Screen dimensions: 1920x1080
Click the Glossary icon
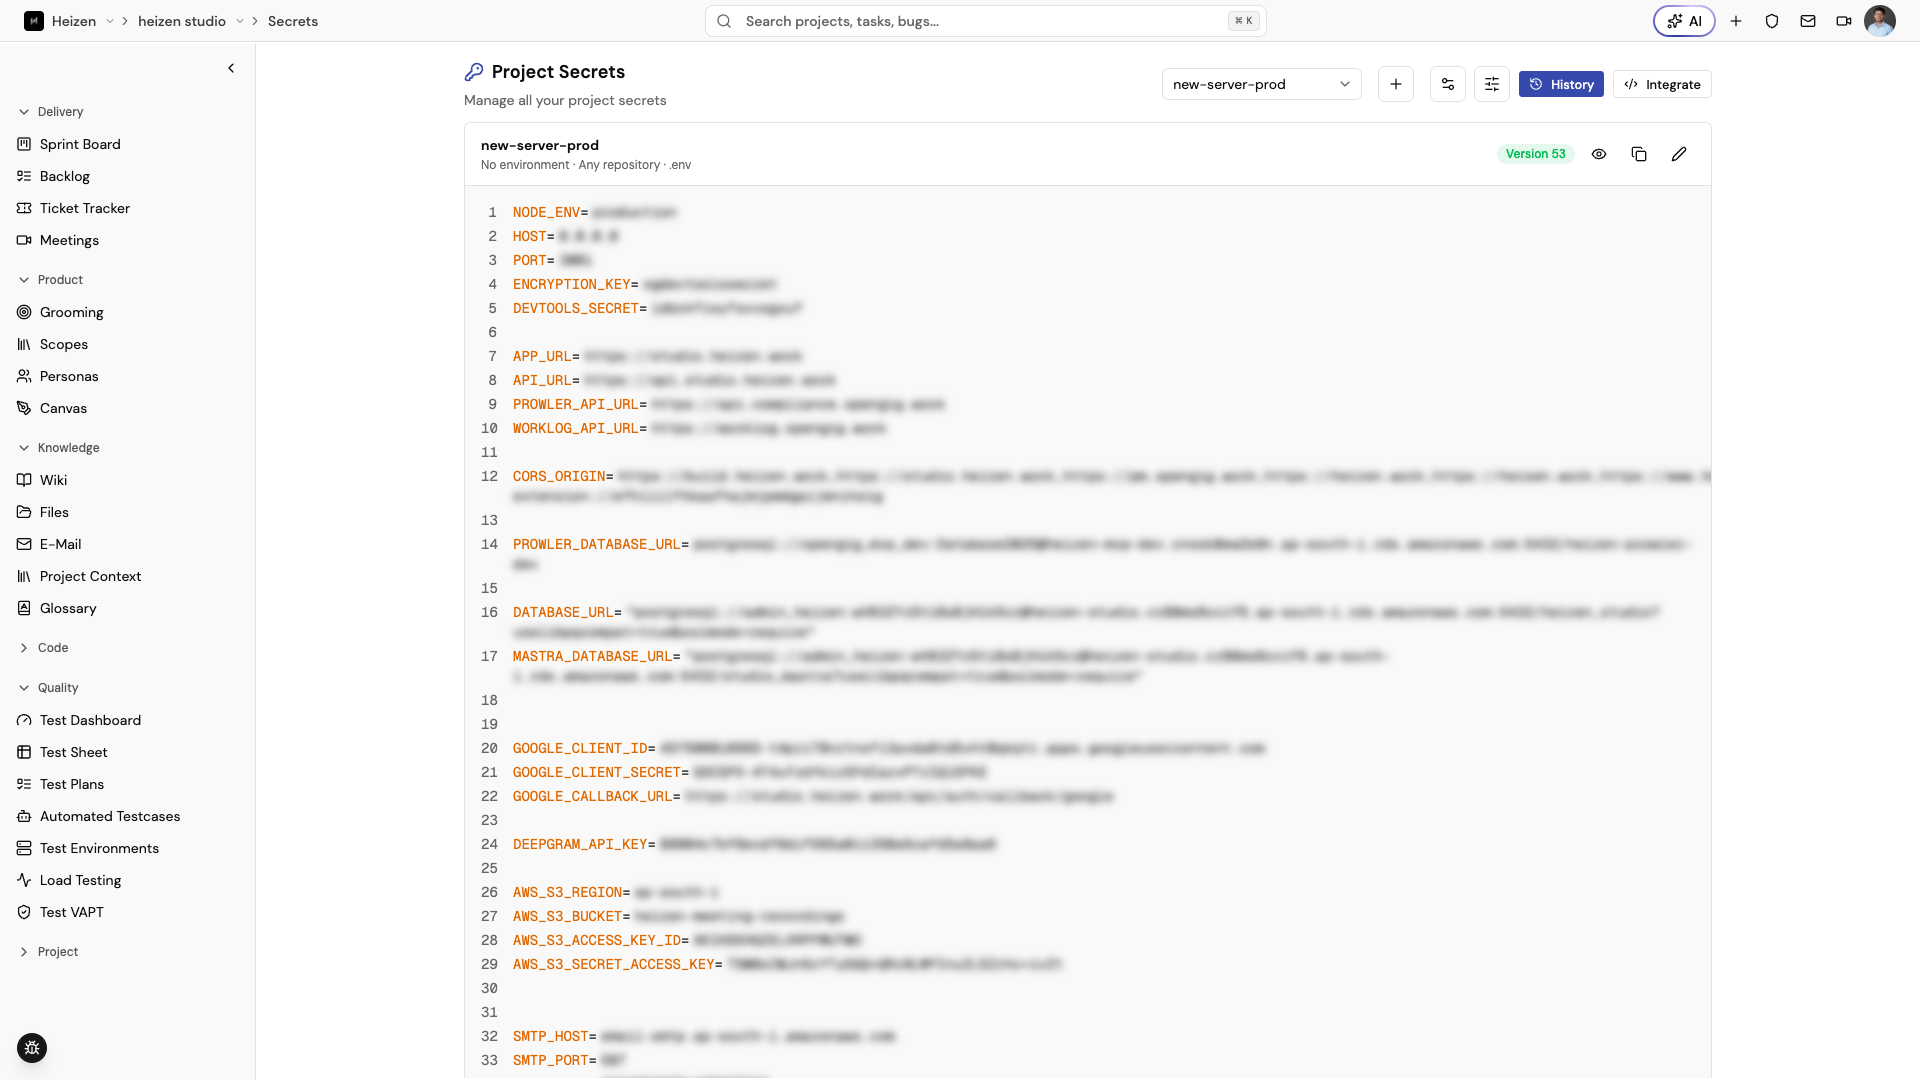24,608
